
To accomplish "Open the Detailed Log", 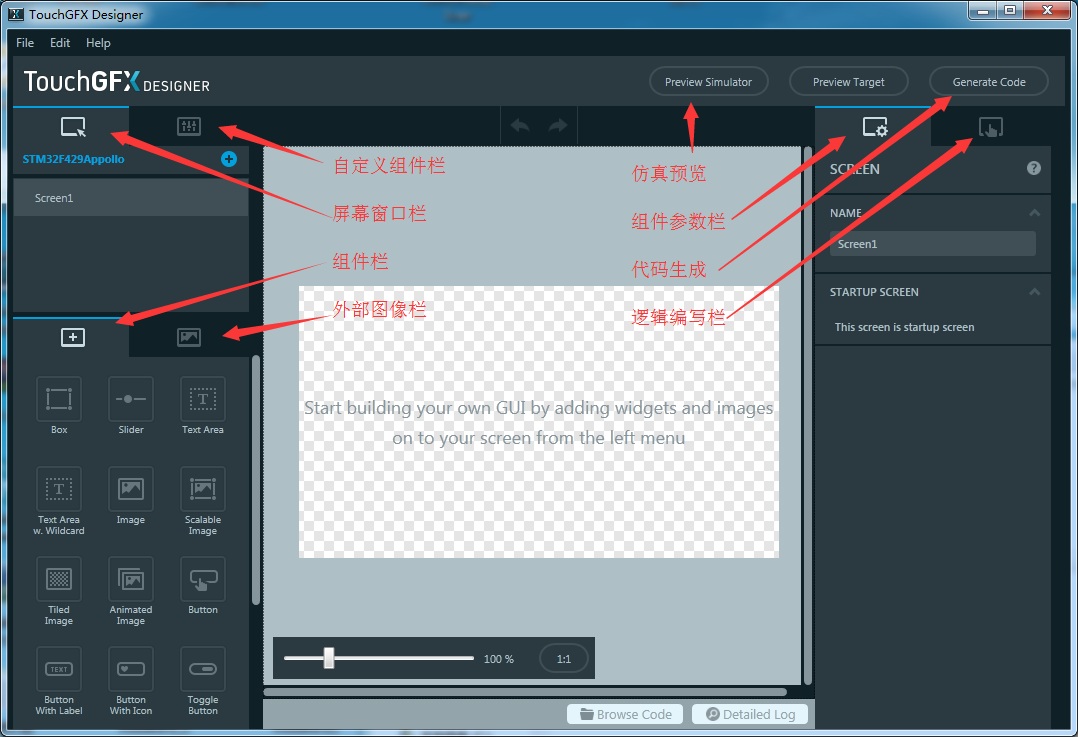I will click(750, 714).
